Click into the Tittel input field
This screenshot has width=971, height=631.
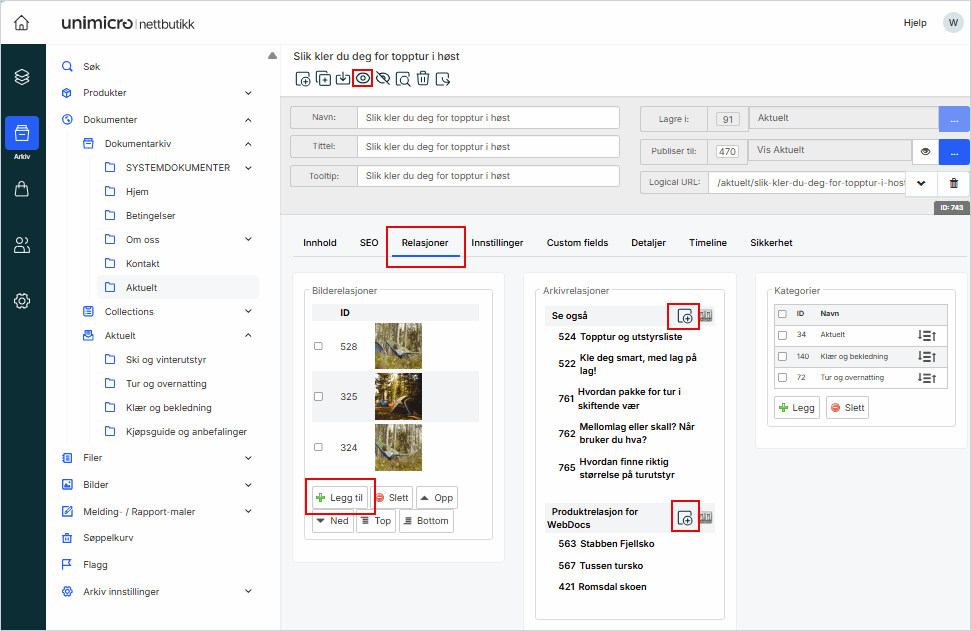(488, 147)
